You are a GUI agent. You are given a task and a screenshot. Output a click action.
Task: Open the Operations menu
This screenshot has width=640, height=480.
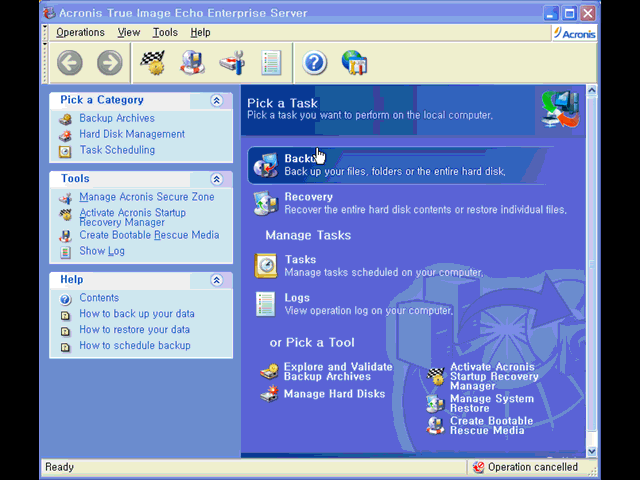point(80,32)
